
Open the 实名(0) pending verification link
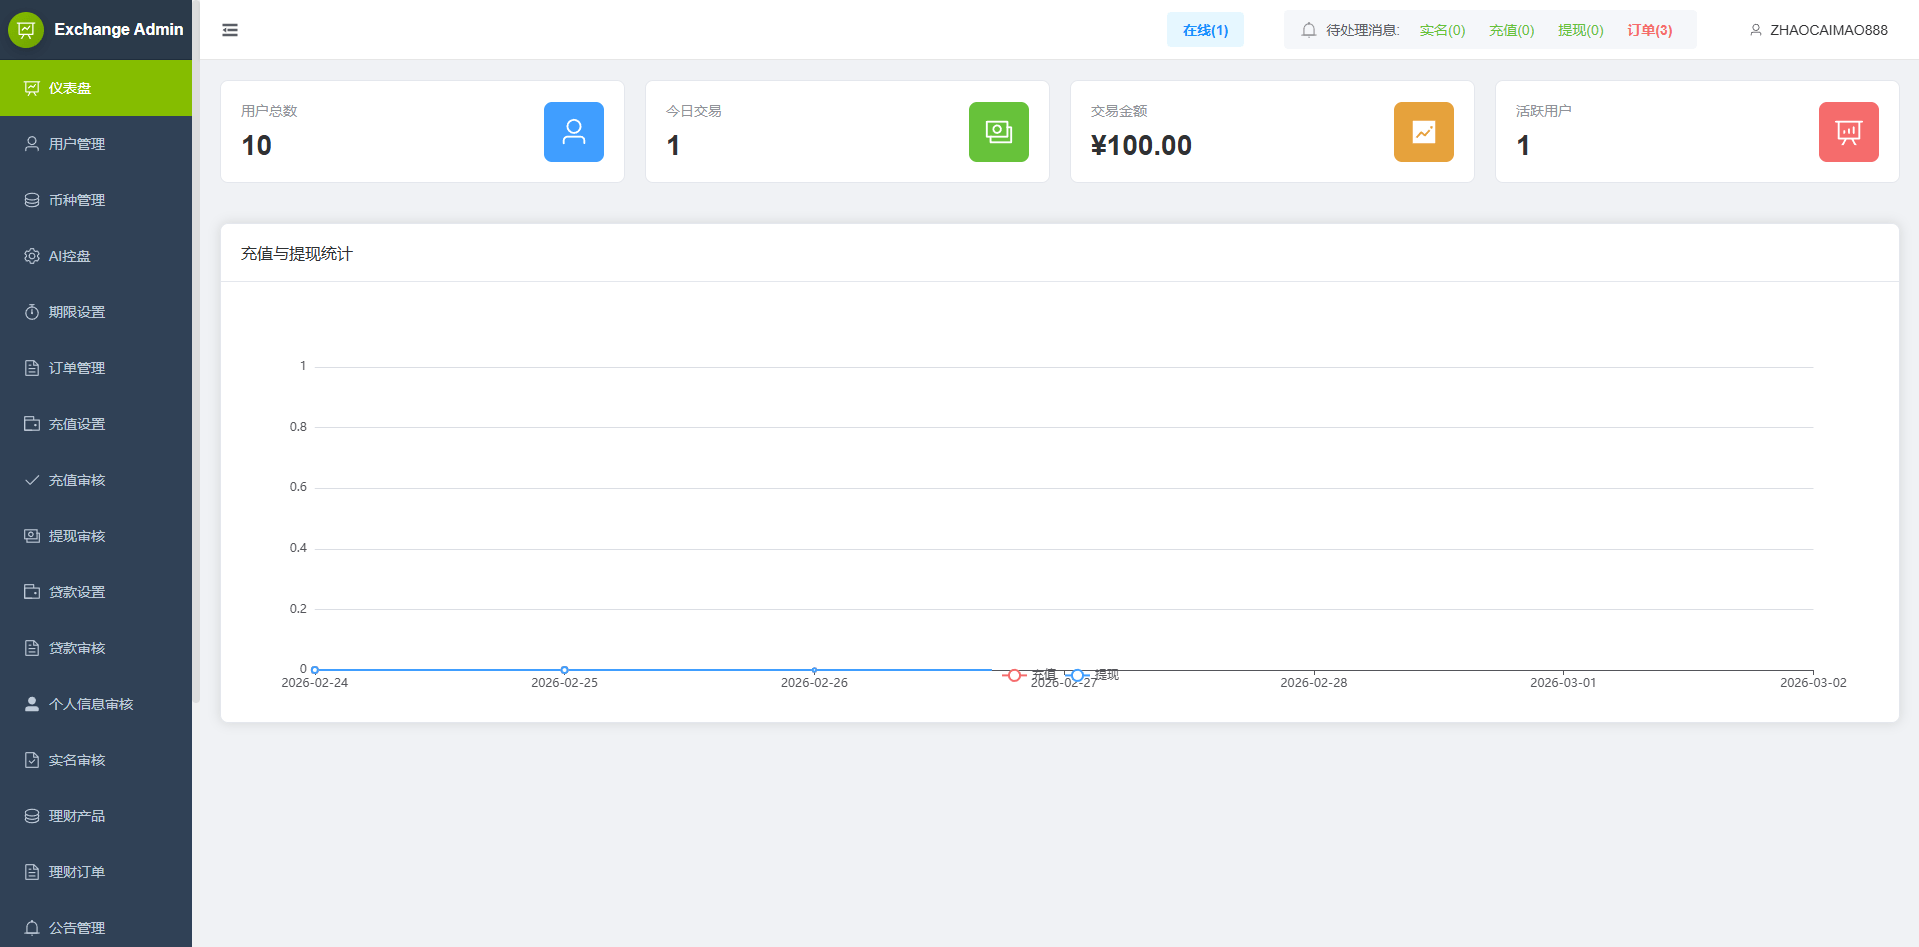coord(1442,30)
